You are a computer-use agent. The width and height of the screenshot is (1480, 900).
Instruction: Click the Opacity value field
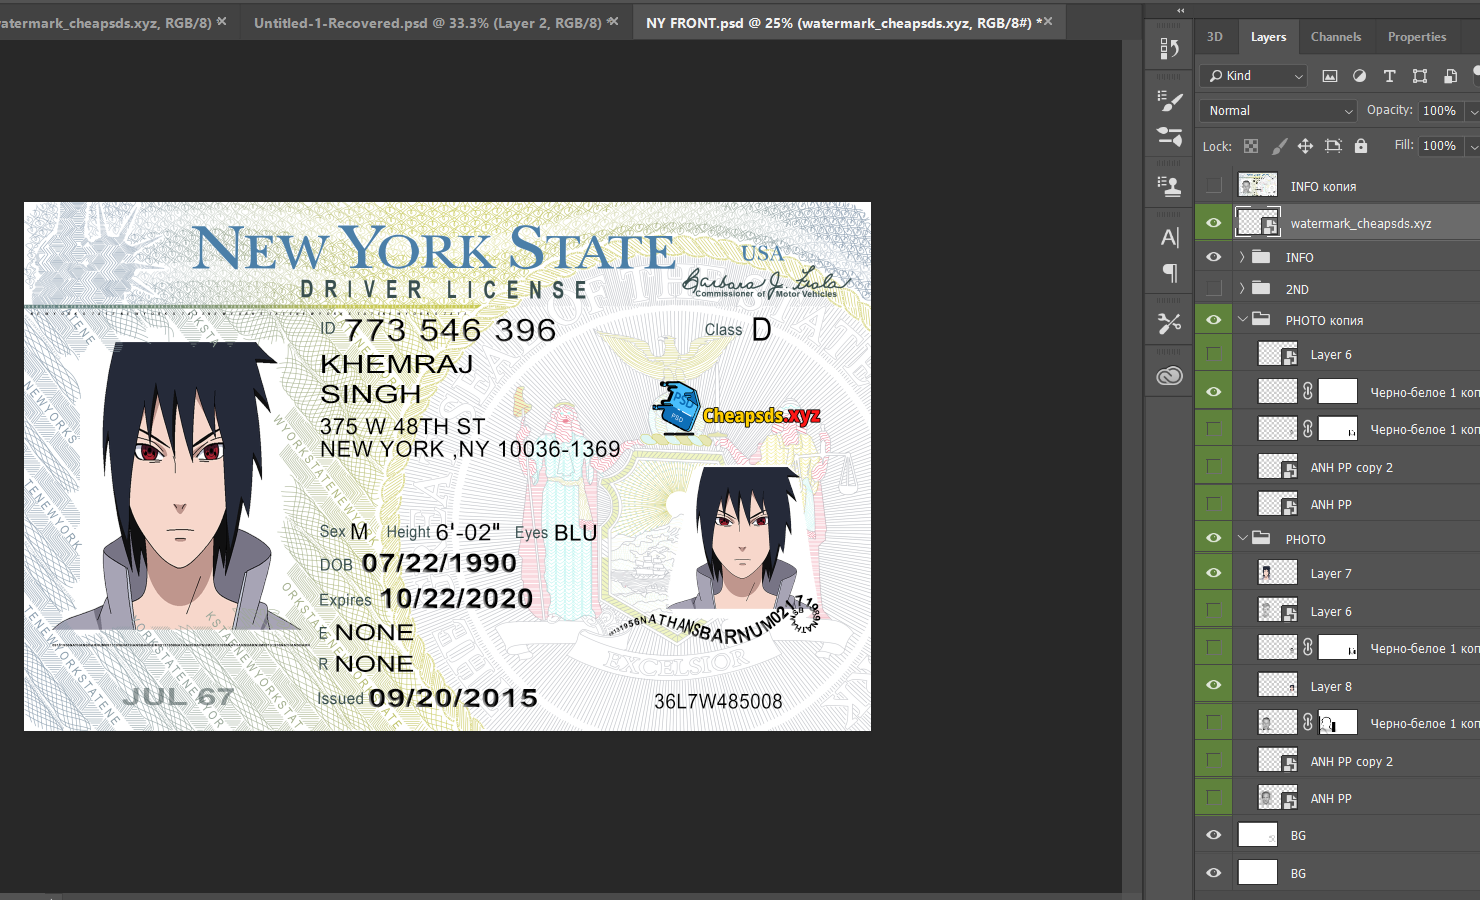click(1439, 111)
